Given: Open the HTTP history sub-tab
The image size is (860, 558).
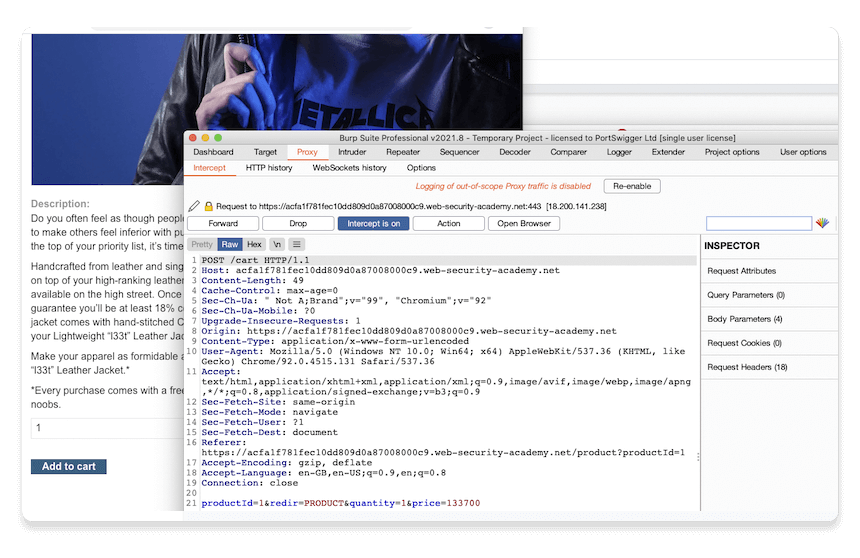Looking at the screenshot, I should click(x=269, y=168).
